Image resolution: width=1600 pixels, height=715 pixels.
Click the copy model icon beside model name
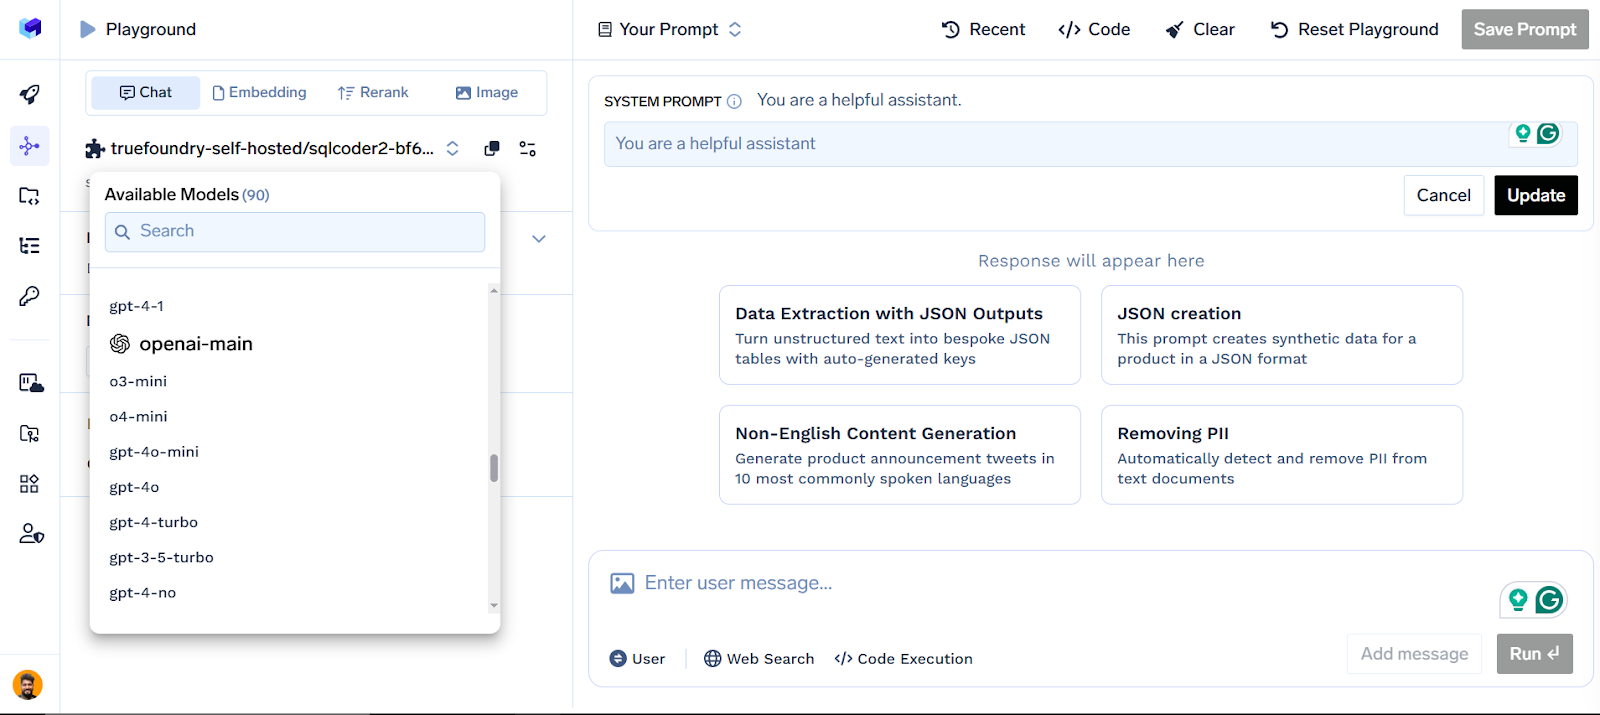point(492,149)
